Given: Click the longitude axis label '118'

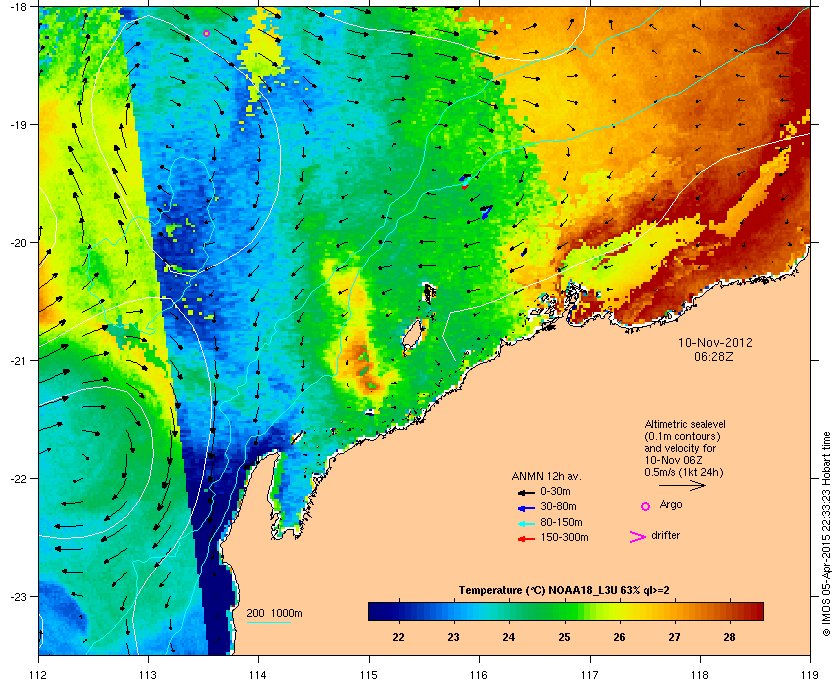Looking at the screenshot, I should [700, 675].
